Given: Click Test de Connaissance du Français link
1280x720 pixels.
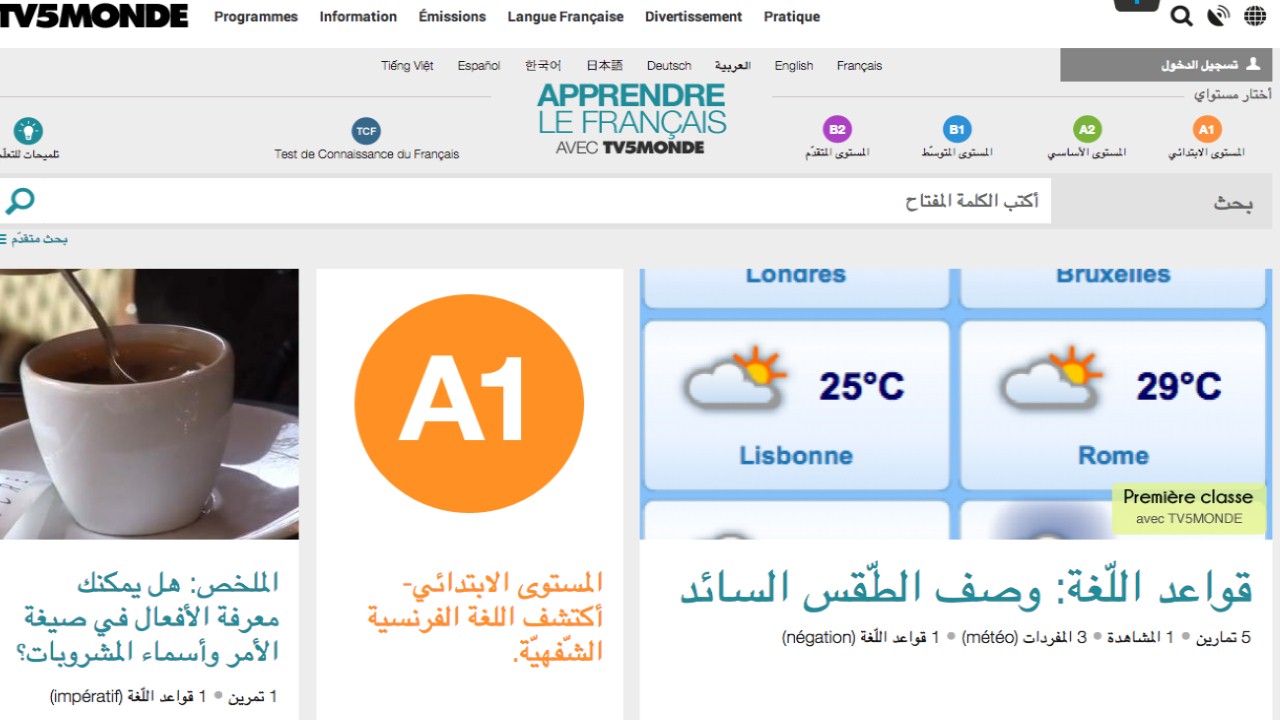Looking at the screenshot, I should click(x=367, y=154).
